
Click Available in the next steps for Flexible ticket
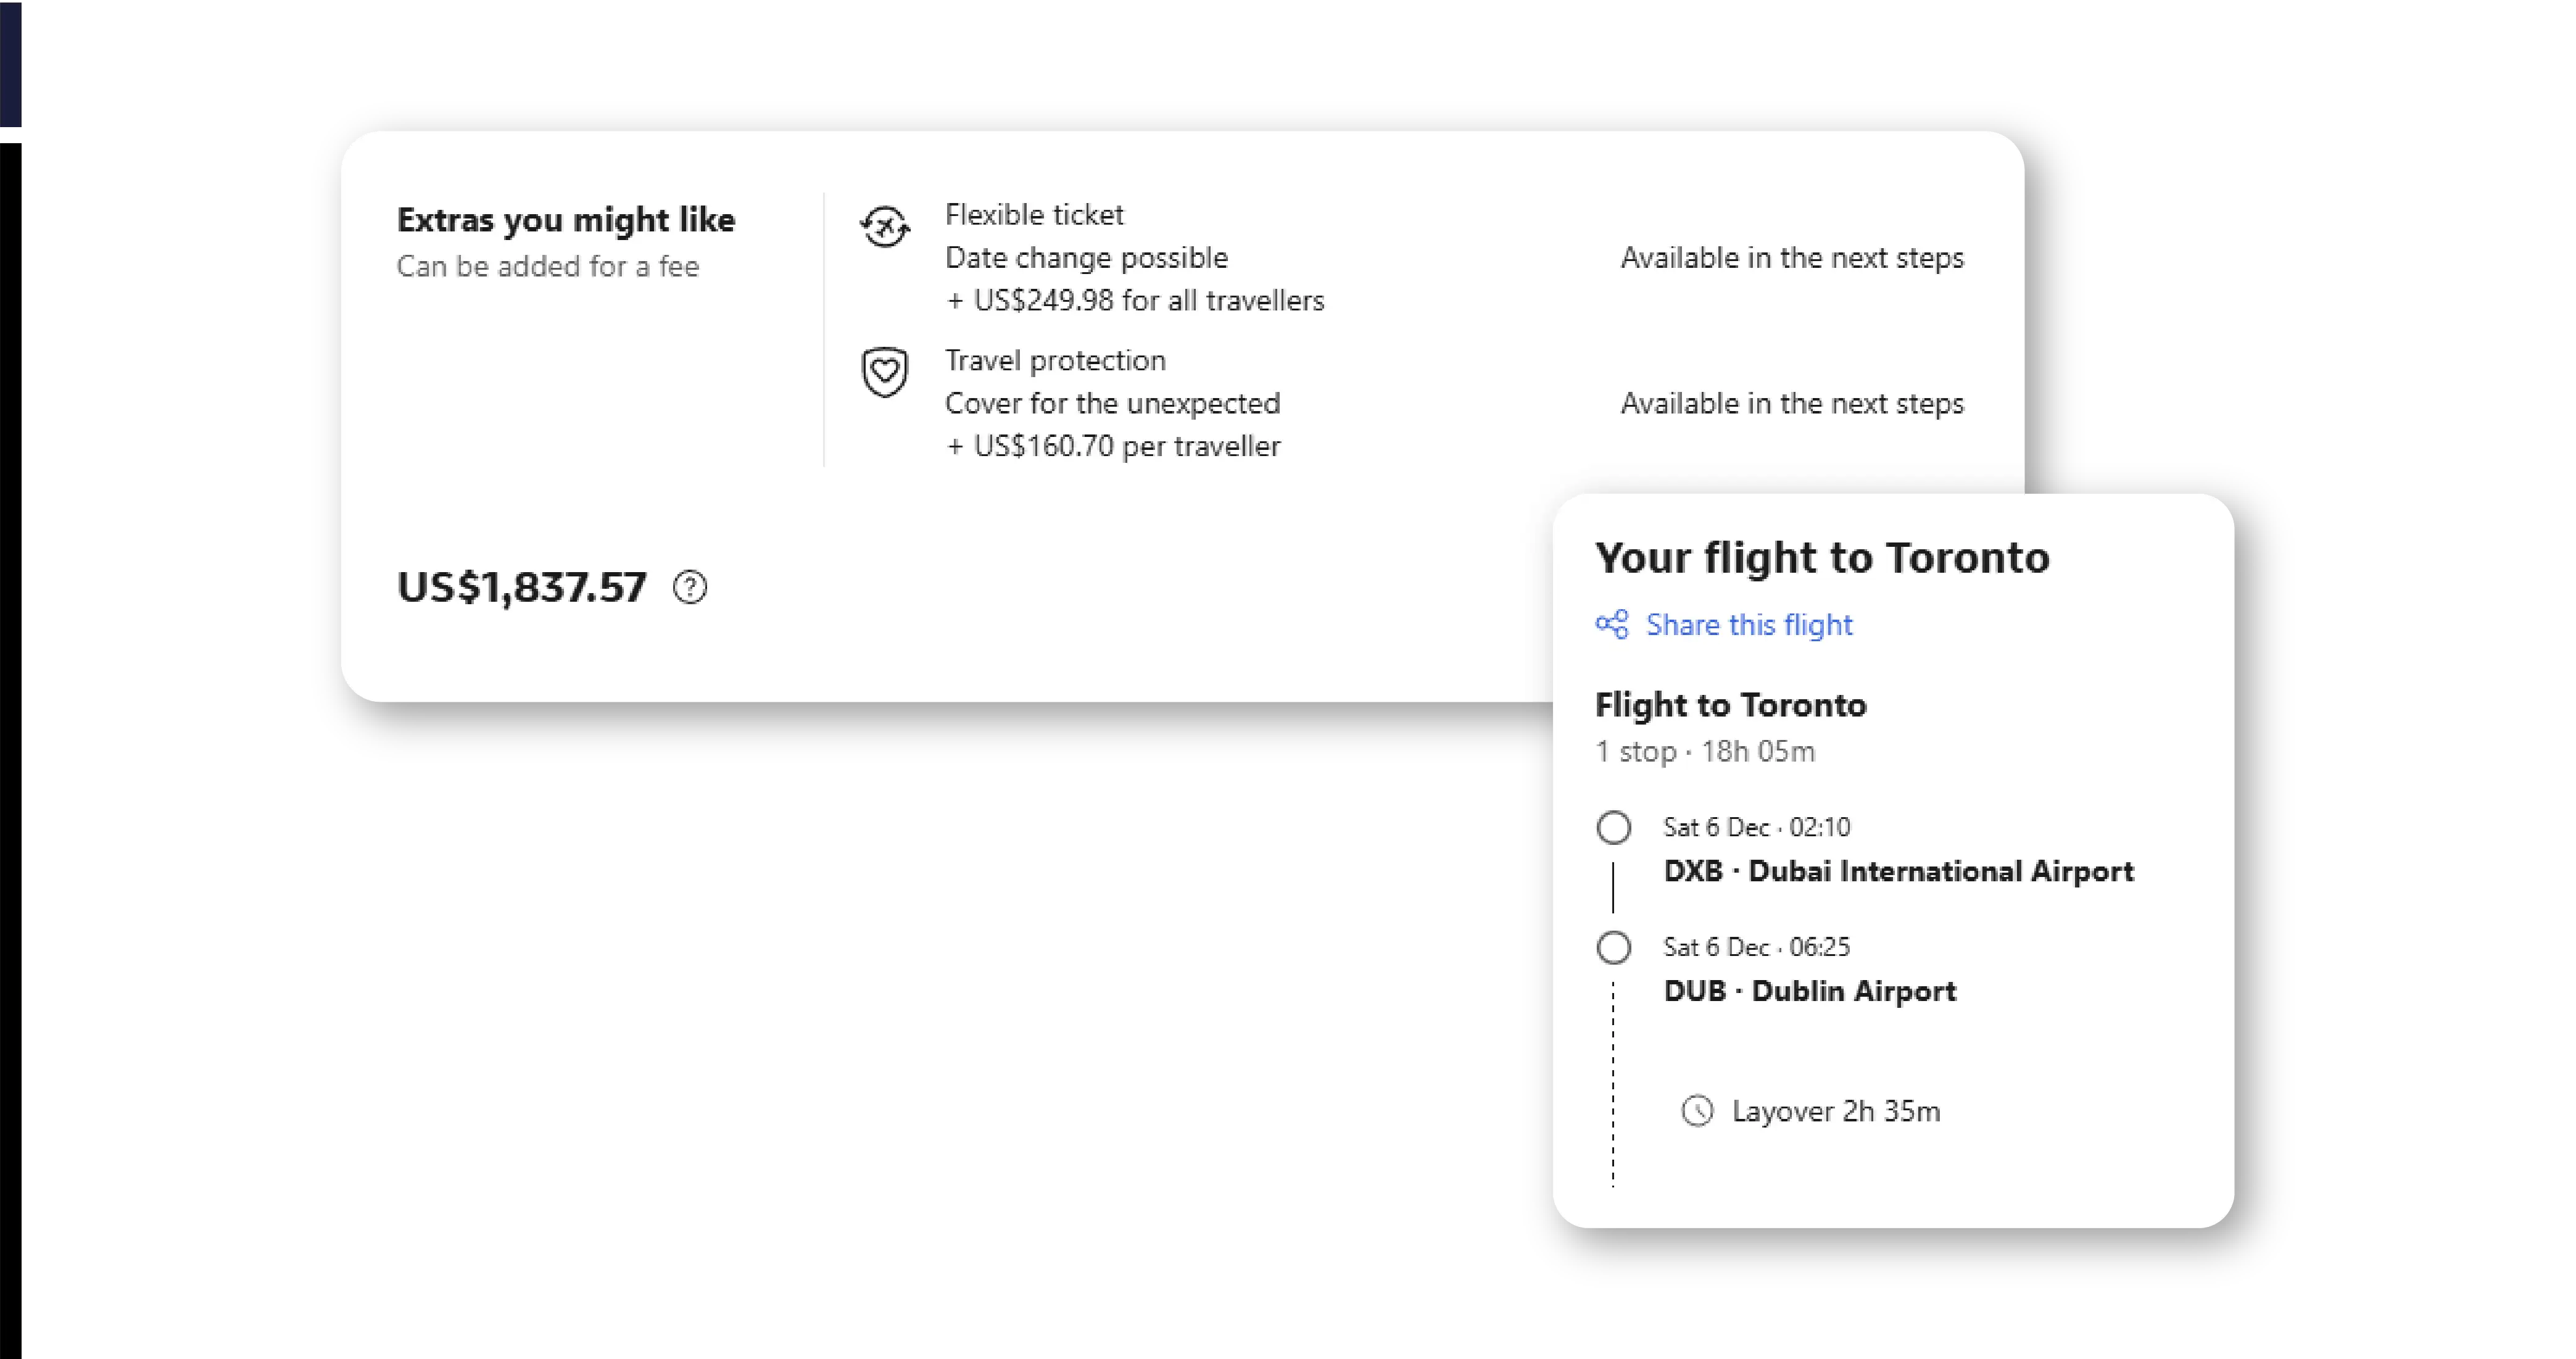1792,258
